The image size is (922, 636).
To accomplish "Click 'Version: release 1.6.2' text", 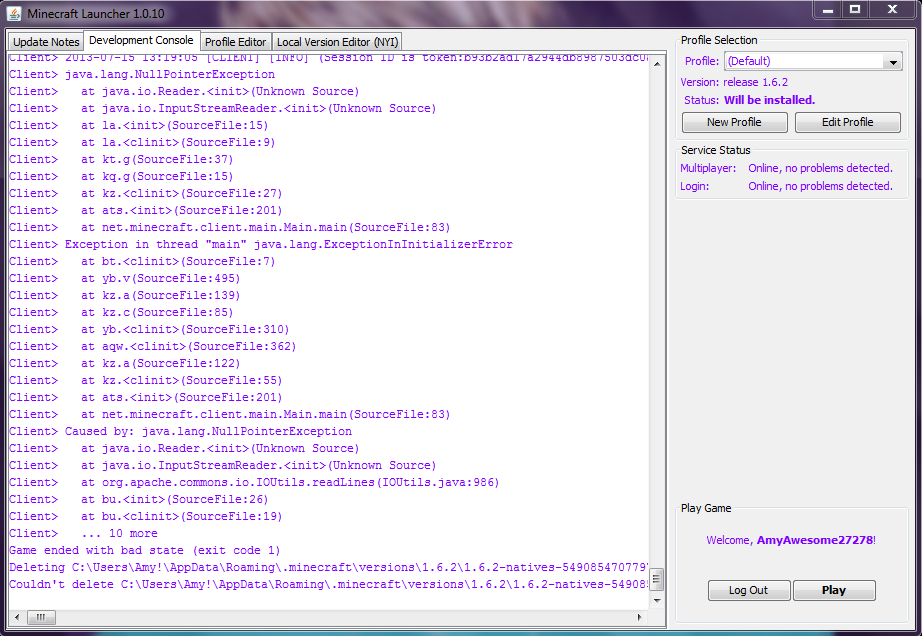I will 734,82.
